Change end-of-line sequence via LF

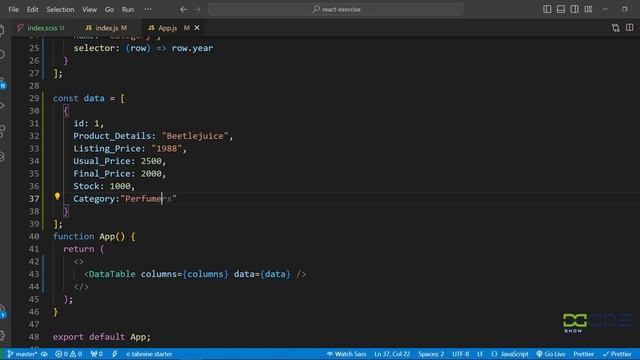pos(480,354)
